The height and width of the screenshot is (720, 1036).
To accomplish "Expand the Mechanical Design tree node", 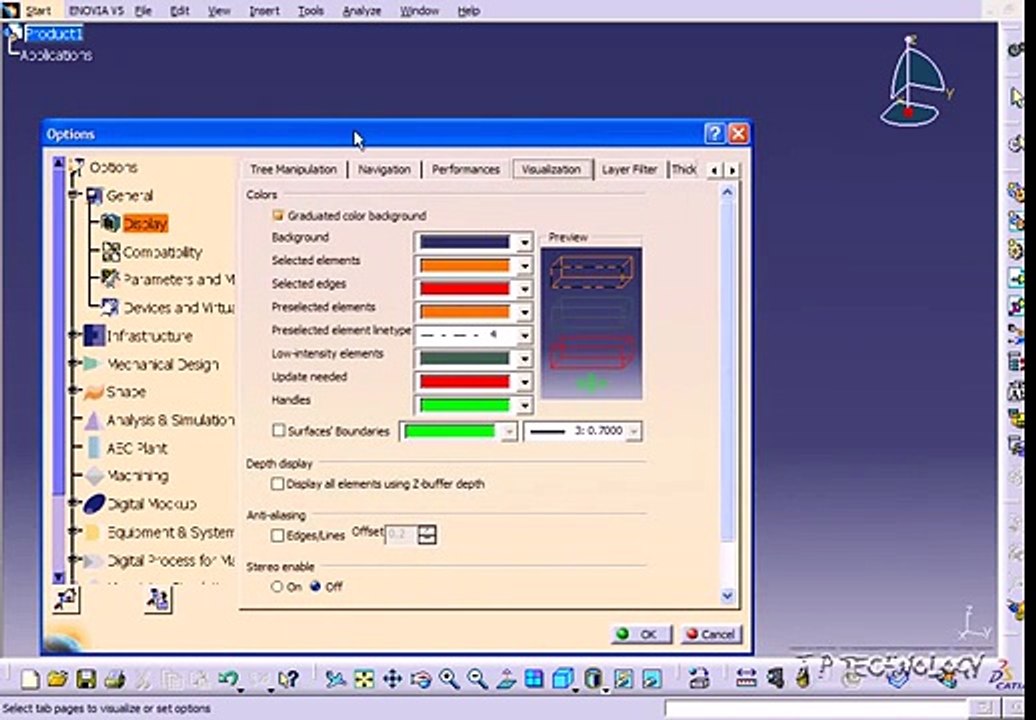I will pos(73,364).
